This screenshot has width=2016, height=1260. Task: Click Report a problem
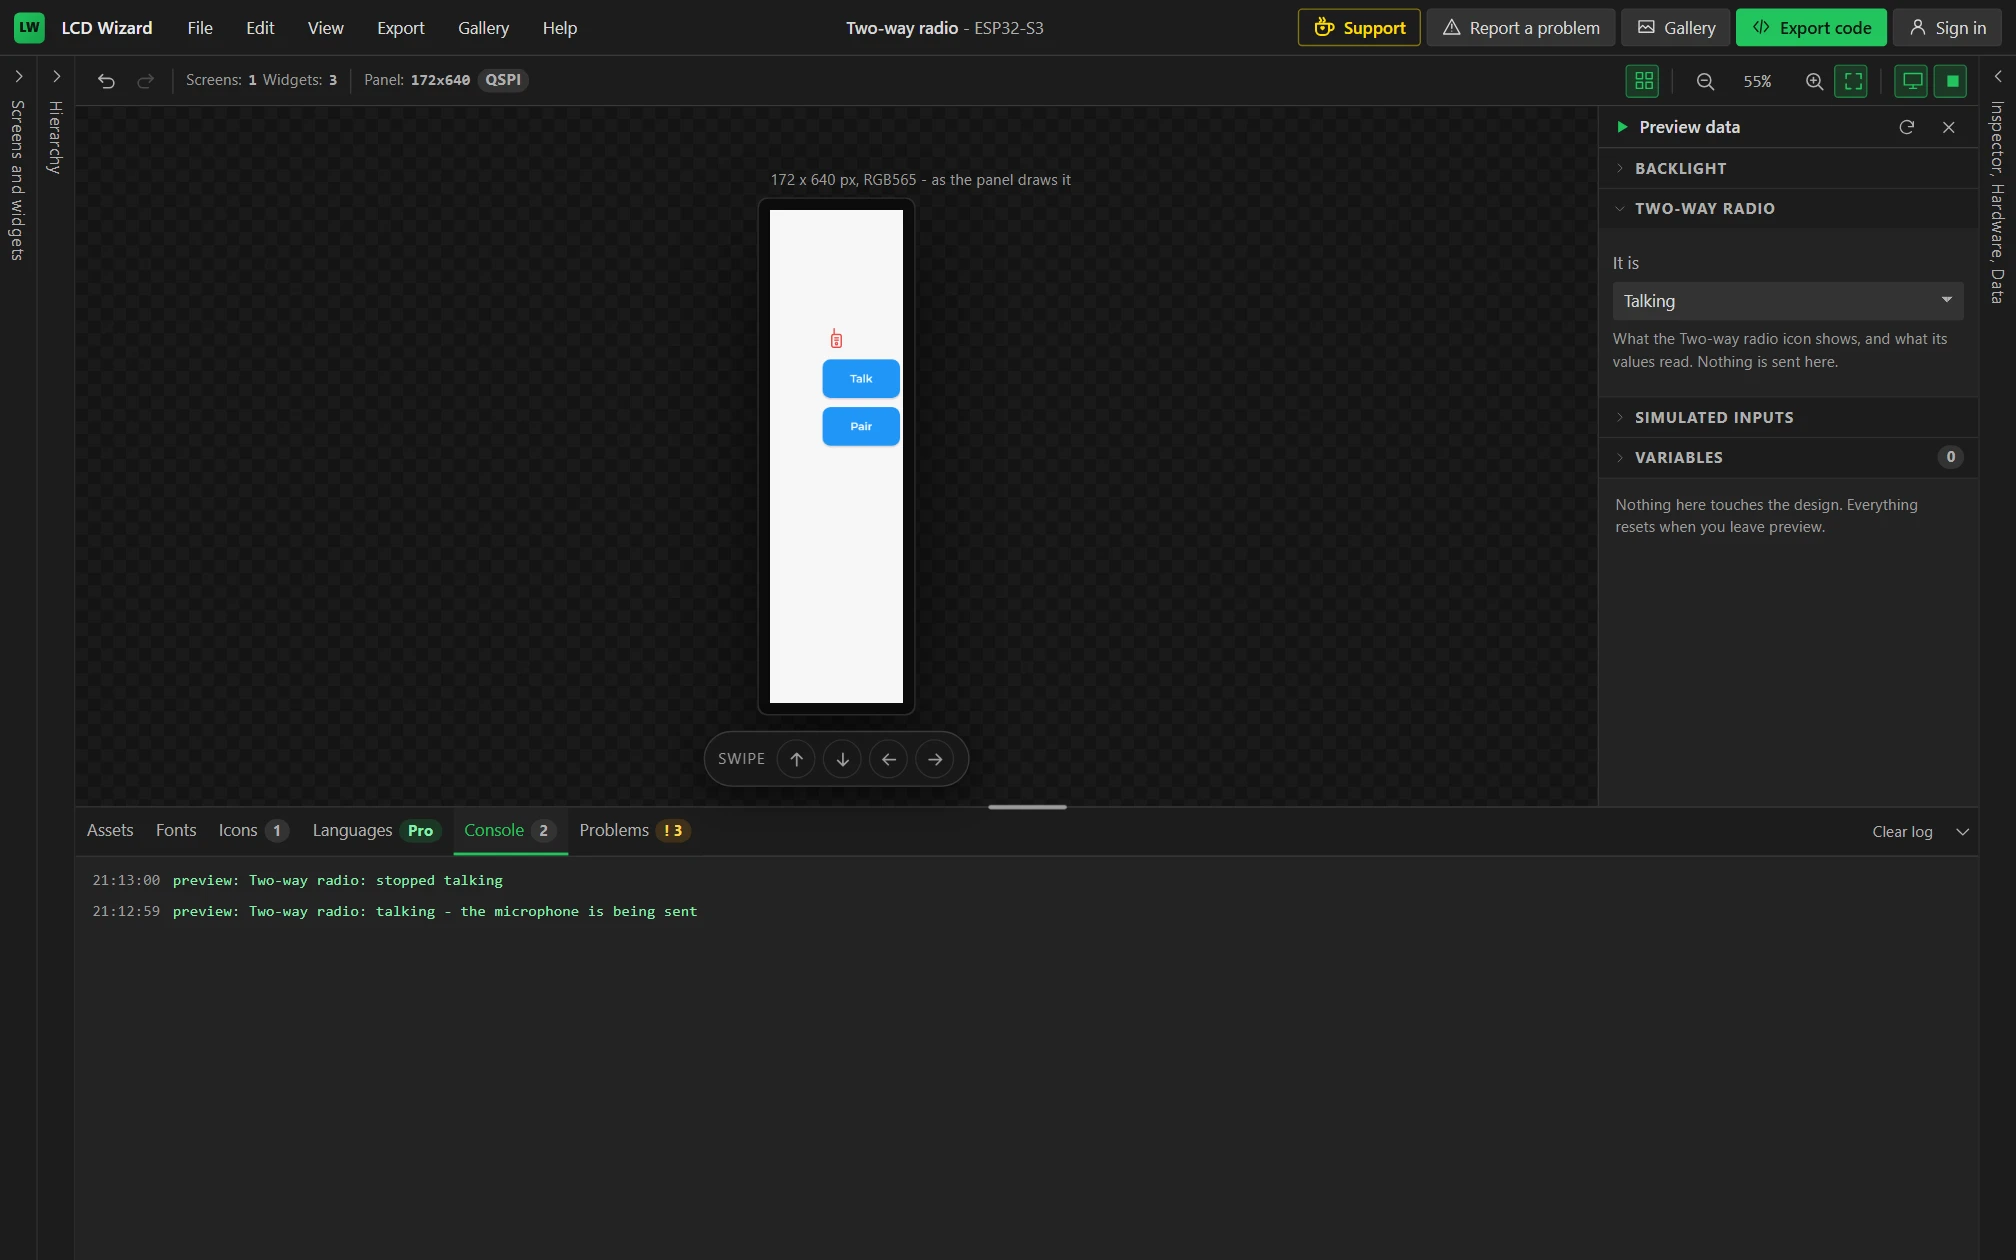(x=1521, y=28)
